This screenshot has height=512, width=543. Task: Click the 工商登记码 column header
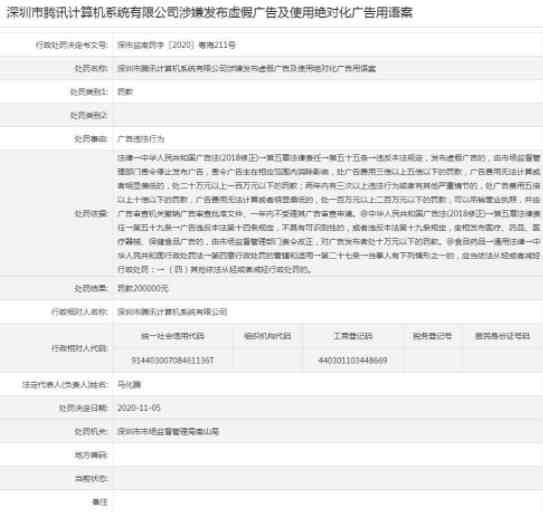point(353,336)
